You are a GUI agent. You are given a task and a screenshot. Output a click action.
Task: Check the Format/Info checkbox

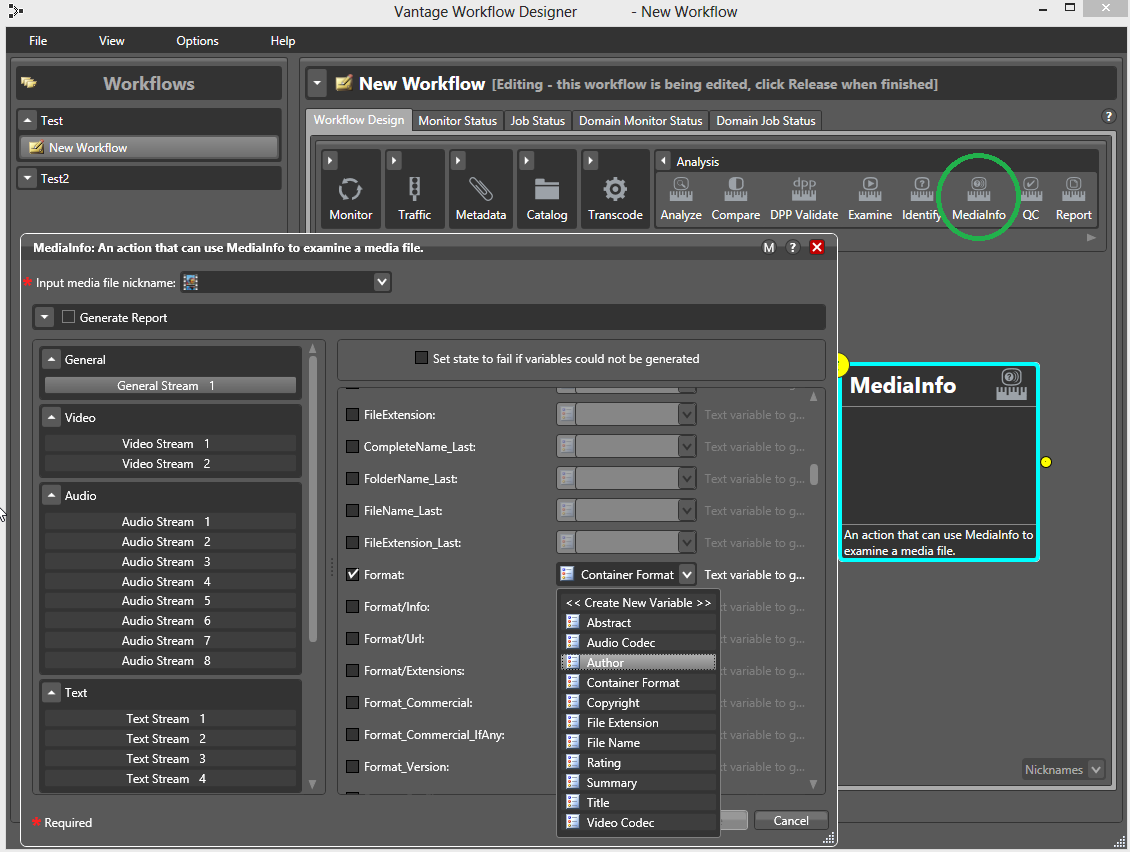352,607
